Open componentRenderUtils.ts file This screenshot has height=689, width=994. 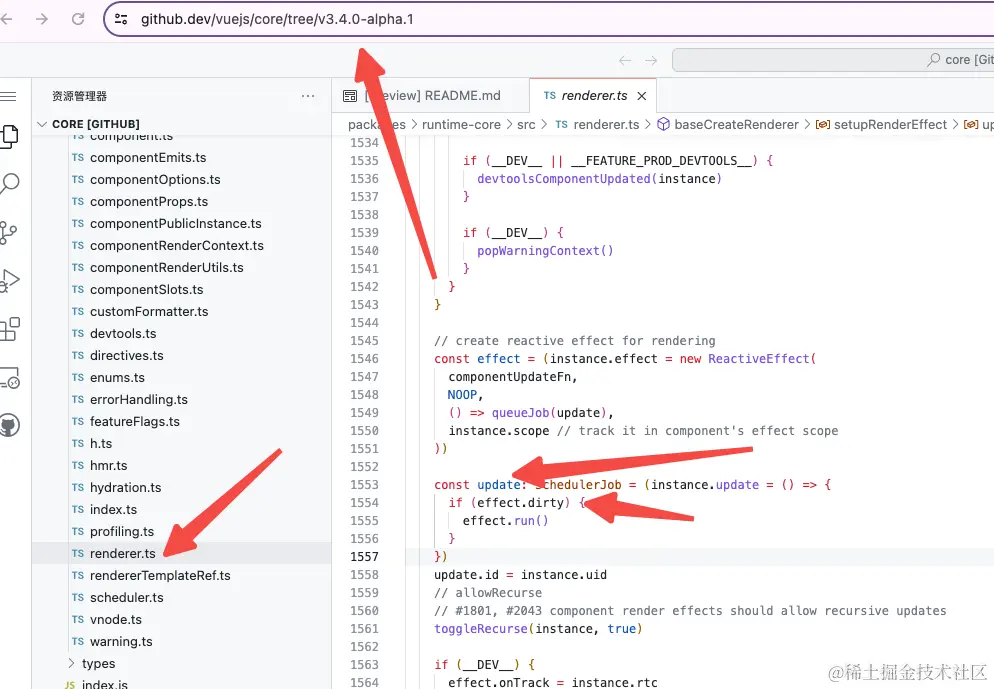point(167,267)
